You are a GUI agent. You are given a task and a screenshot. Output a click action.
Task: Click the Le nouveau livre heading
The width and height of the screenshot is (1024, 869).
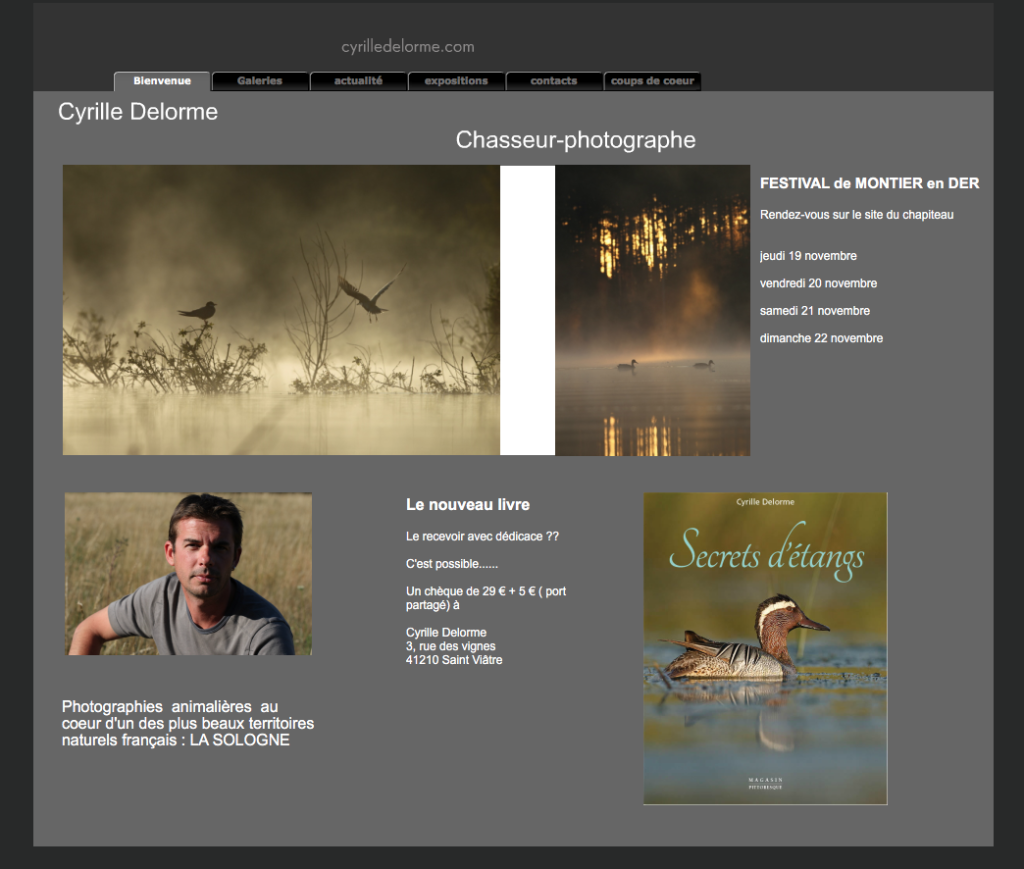click(467, 505)
